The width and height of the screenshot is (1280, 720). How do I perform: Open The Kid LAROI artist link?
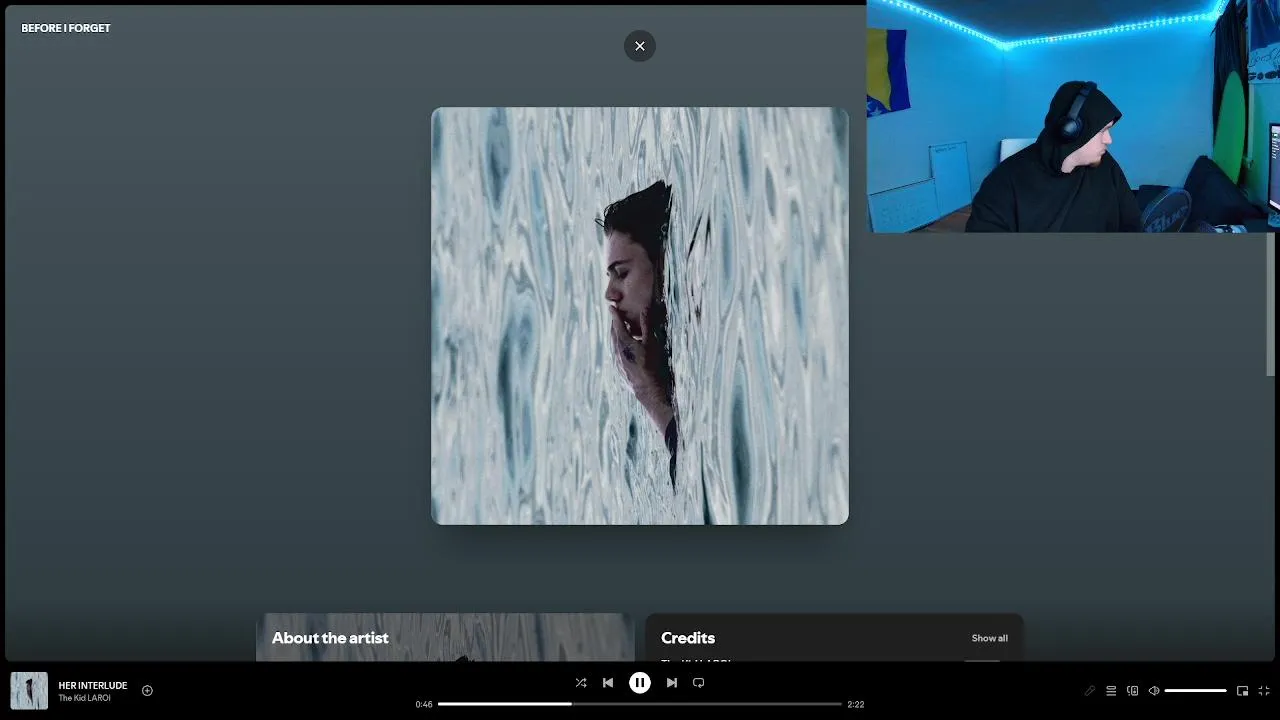point(85,698)
